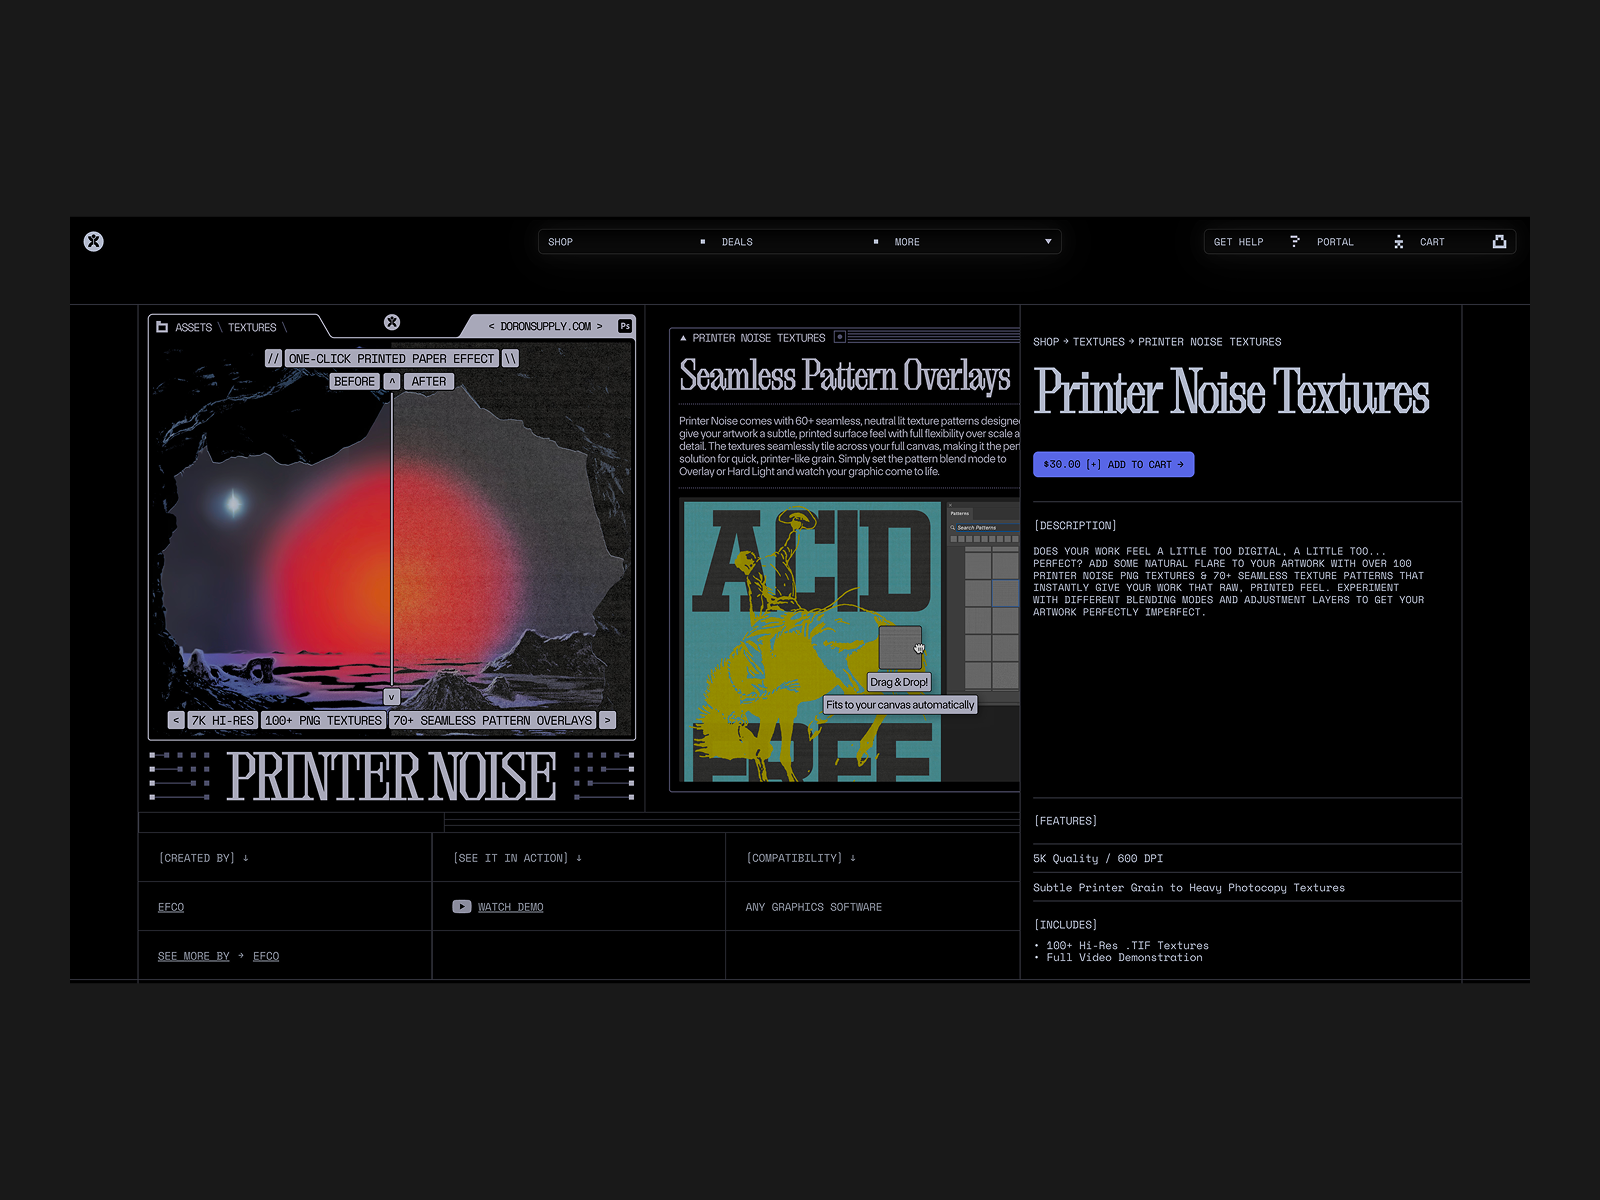Click PRINTER NOISE TEXTURES breadcrumb
1600x1200 pixels.
(1210, 342)
